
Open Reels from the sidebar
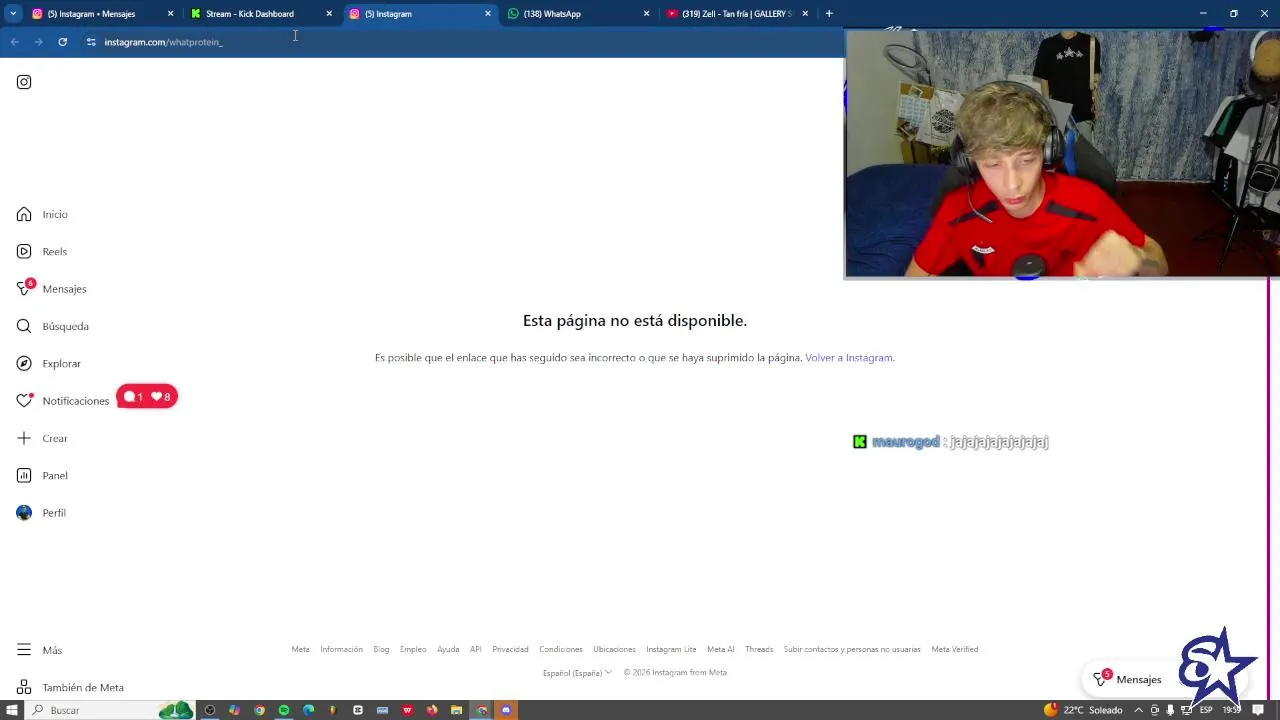42,251
